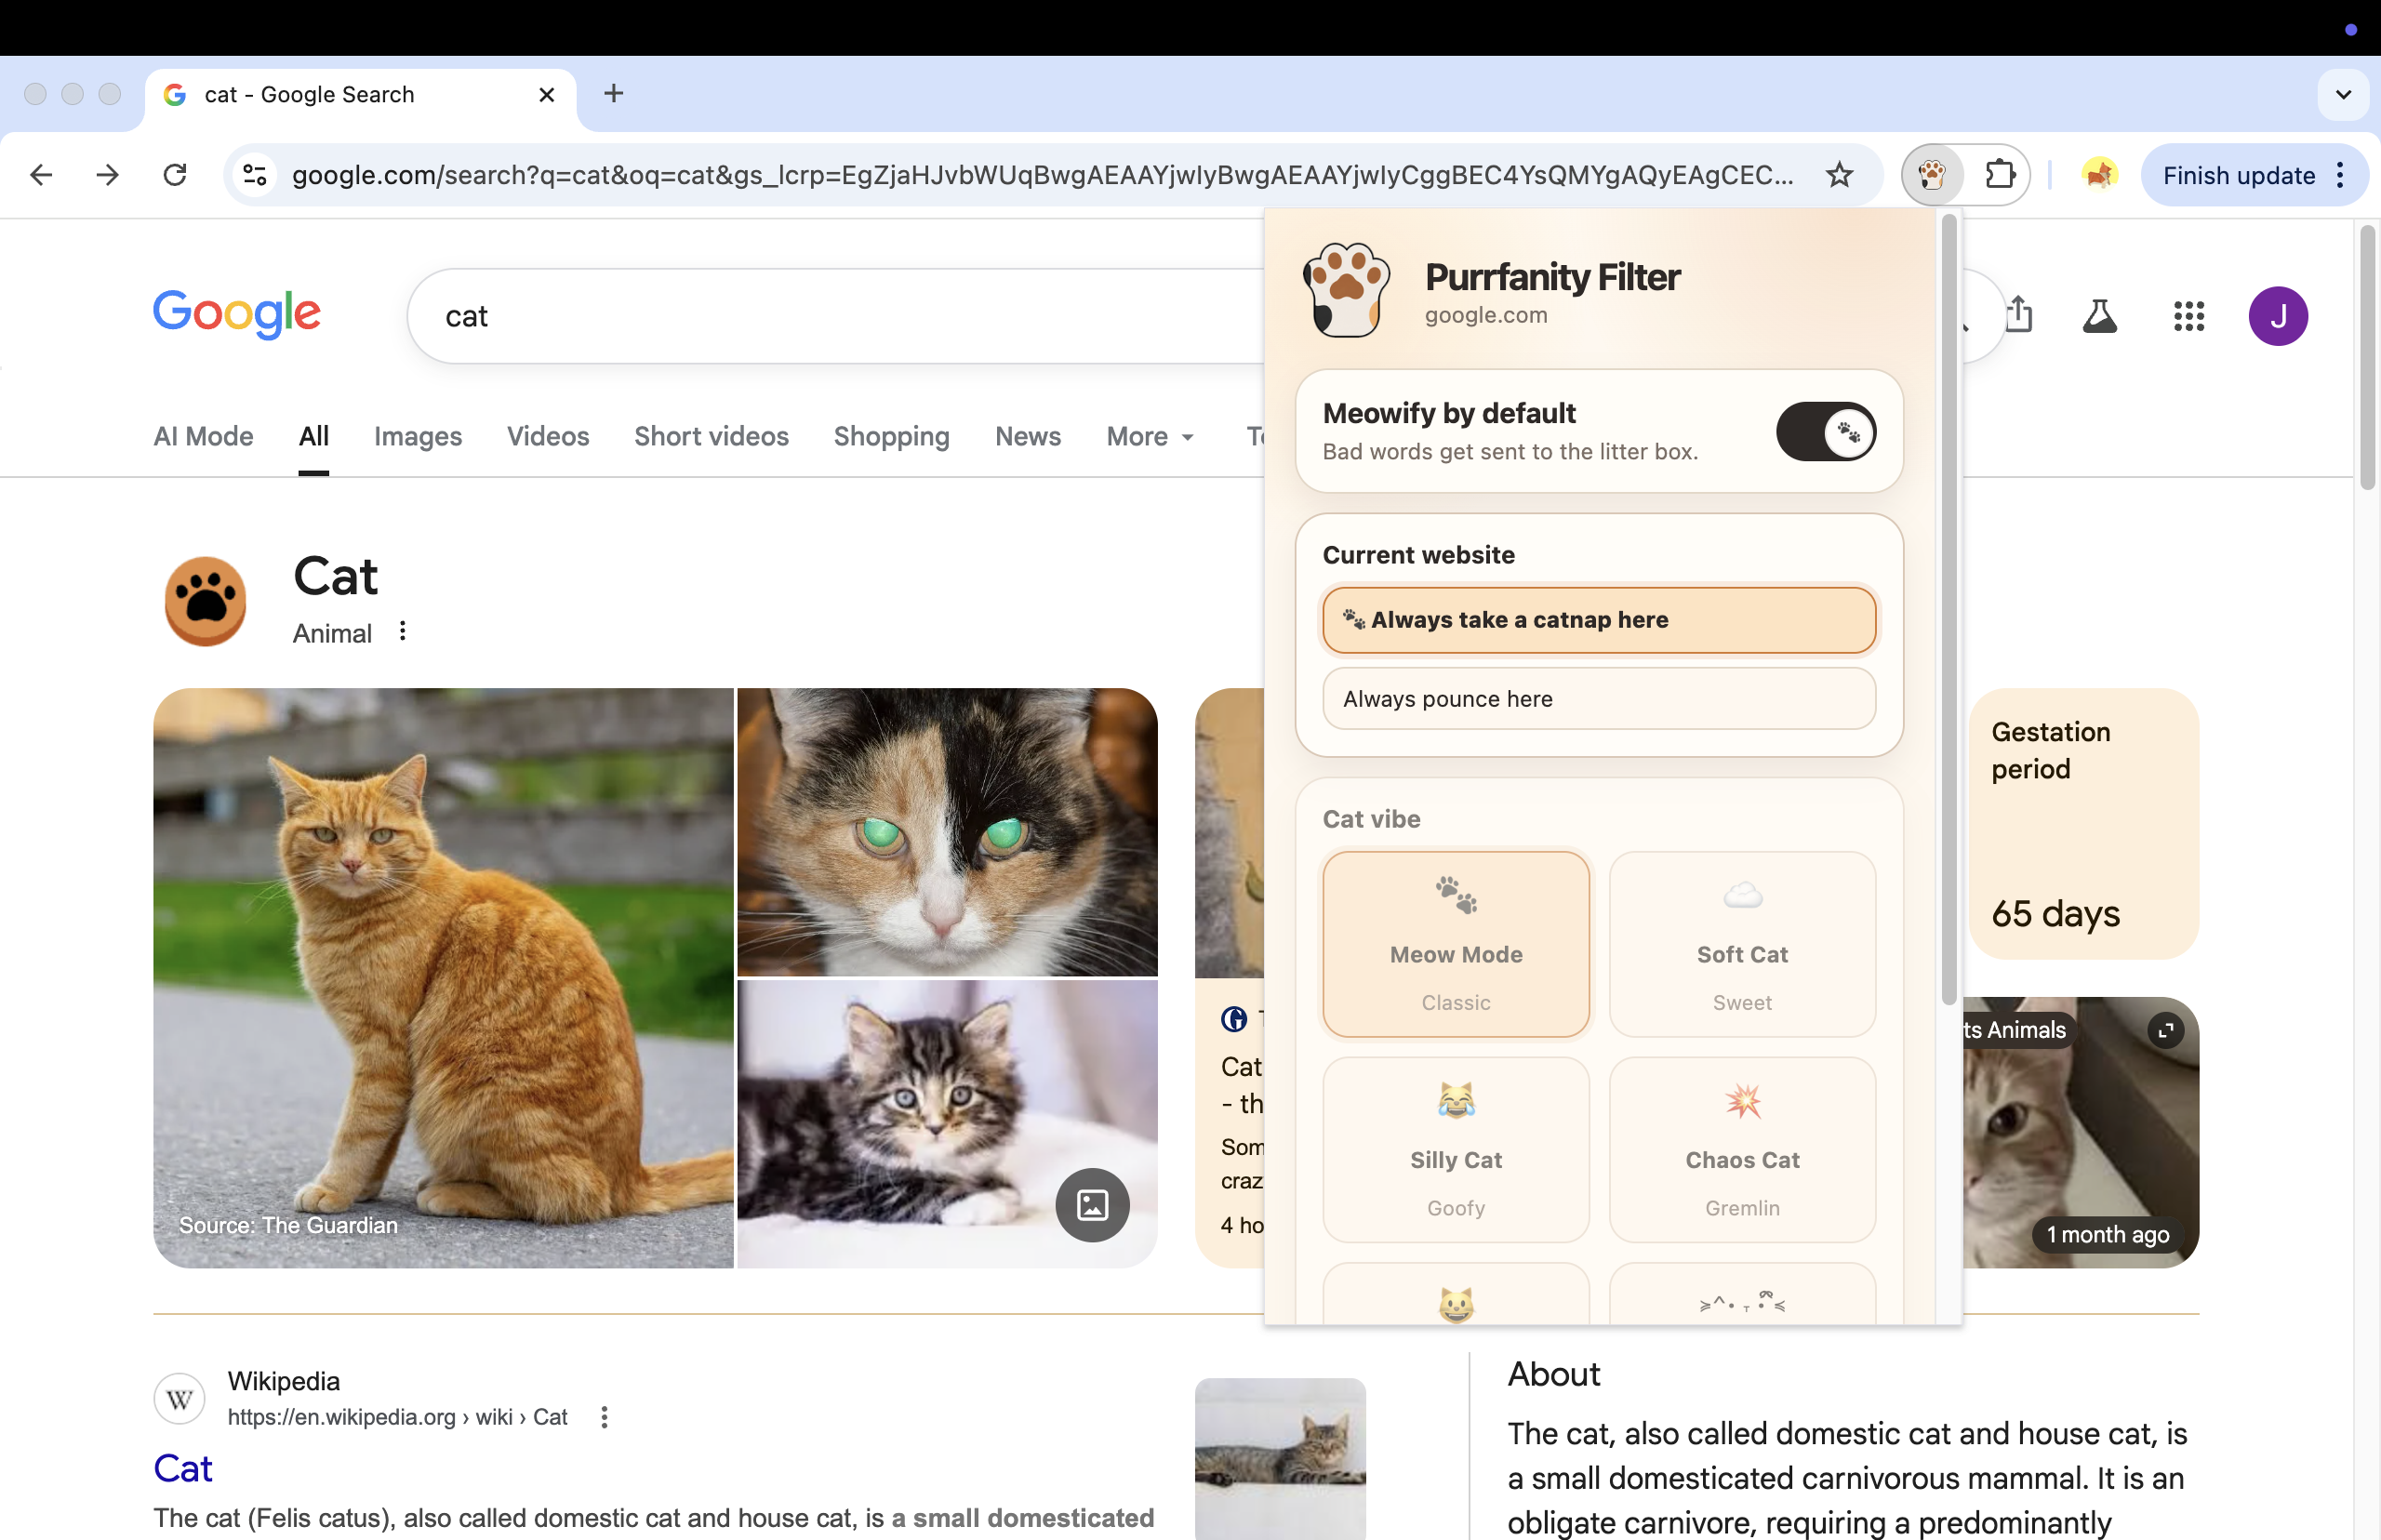Select Always pounce here option
Screen dimensions: 2381x1540
[x=1598, y=699]
